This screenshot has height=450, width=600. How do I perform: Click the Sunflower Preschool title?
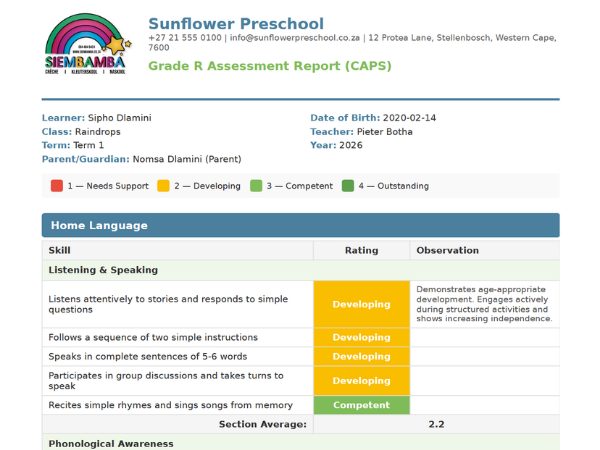(236, 24)
